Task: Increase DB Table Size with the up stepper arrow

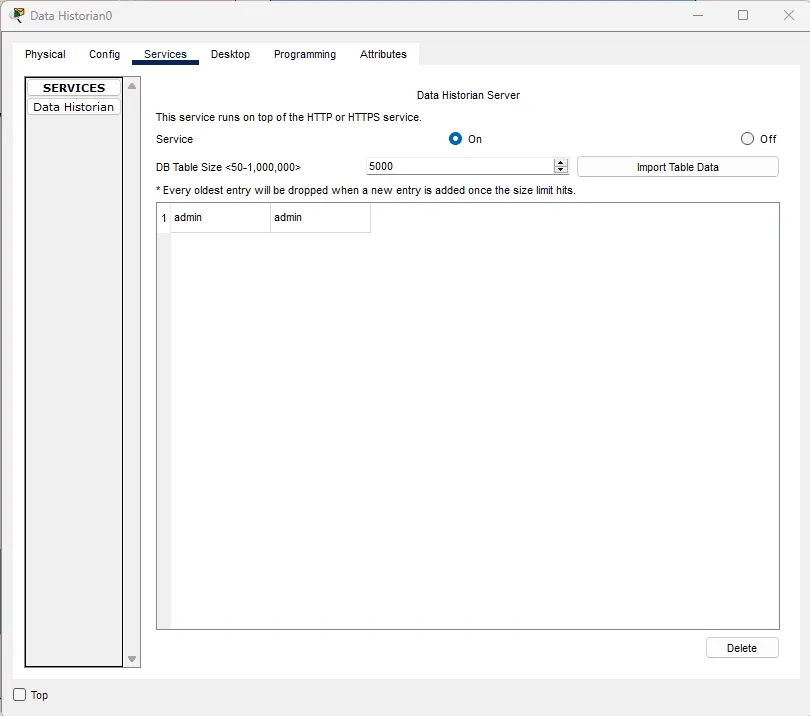Action: pyautogui.click(x=560, y=162)
